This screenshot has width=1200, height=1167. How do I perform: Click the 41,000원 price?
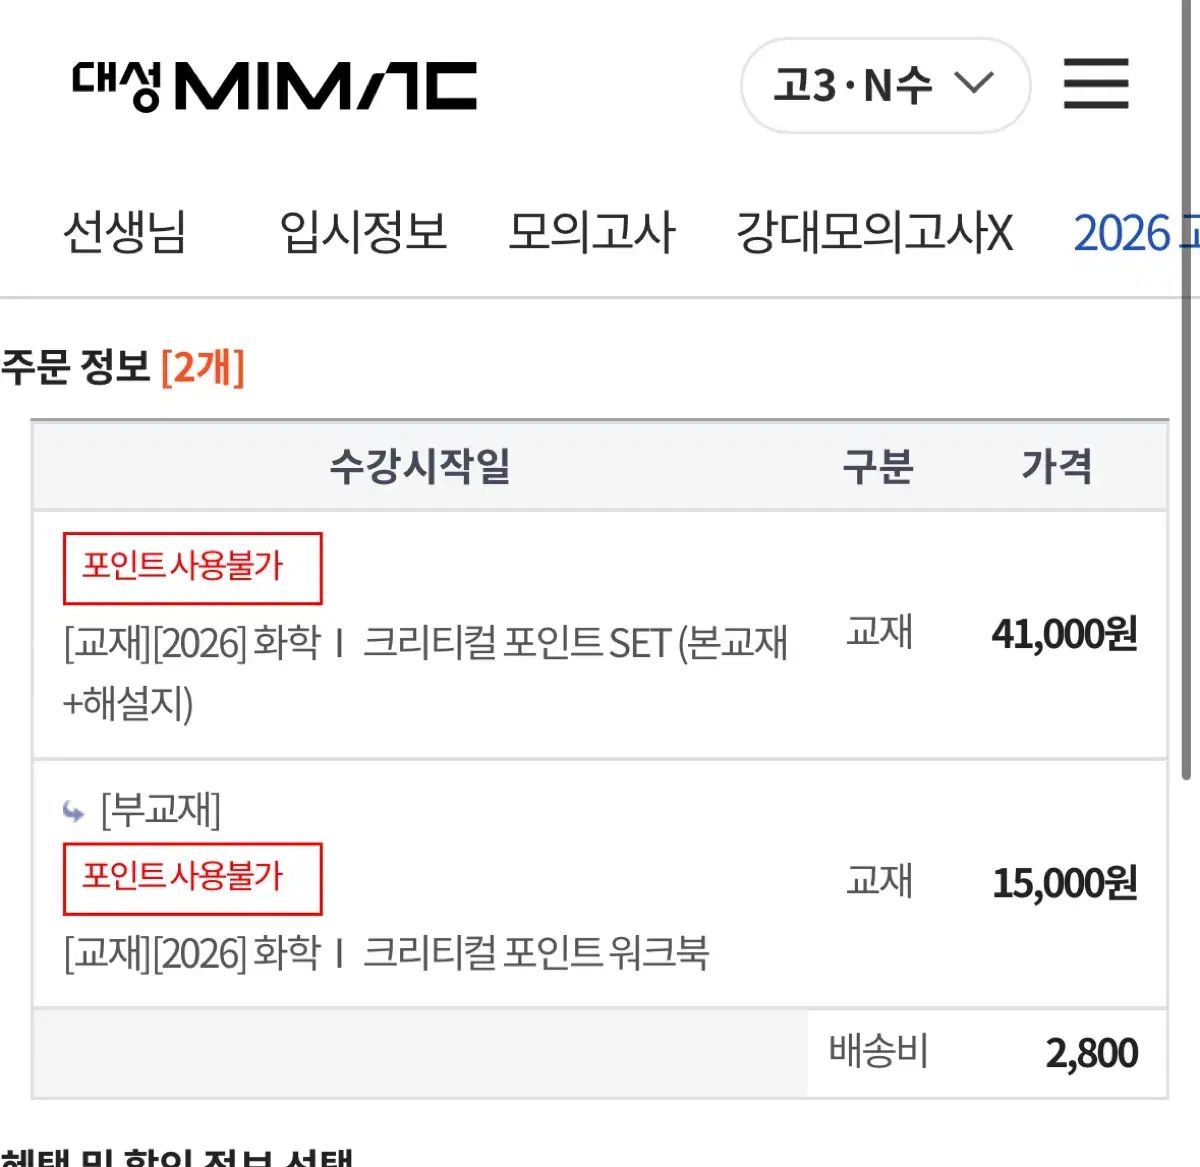(1064, 634)
